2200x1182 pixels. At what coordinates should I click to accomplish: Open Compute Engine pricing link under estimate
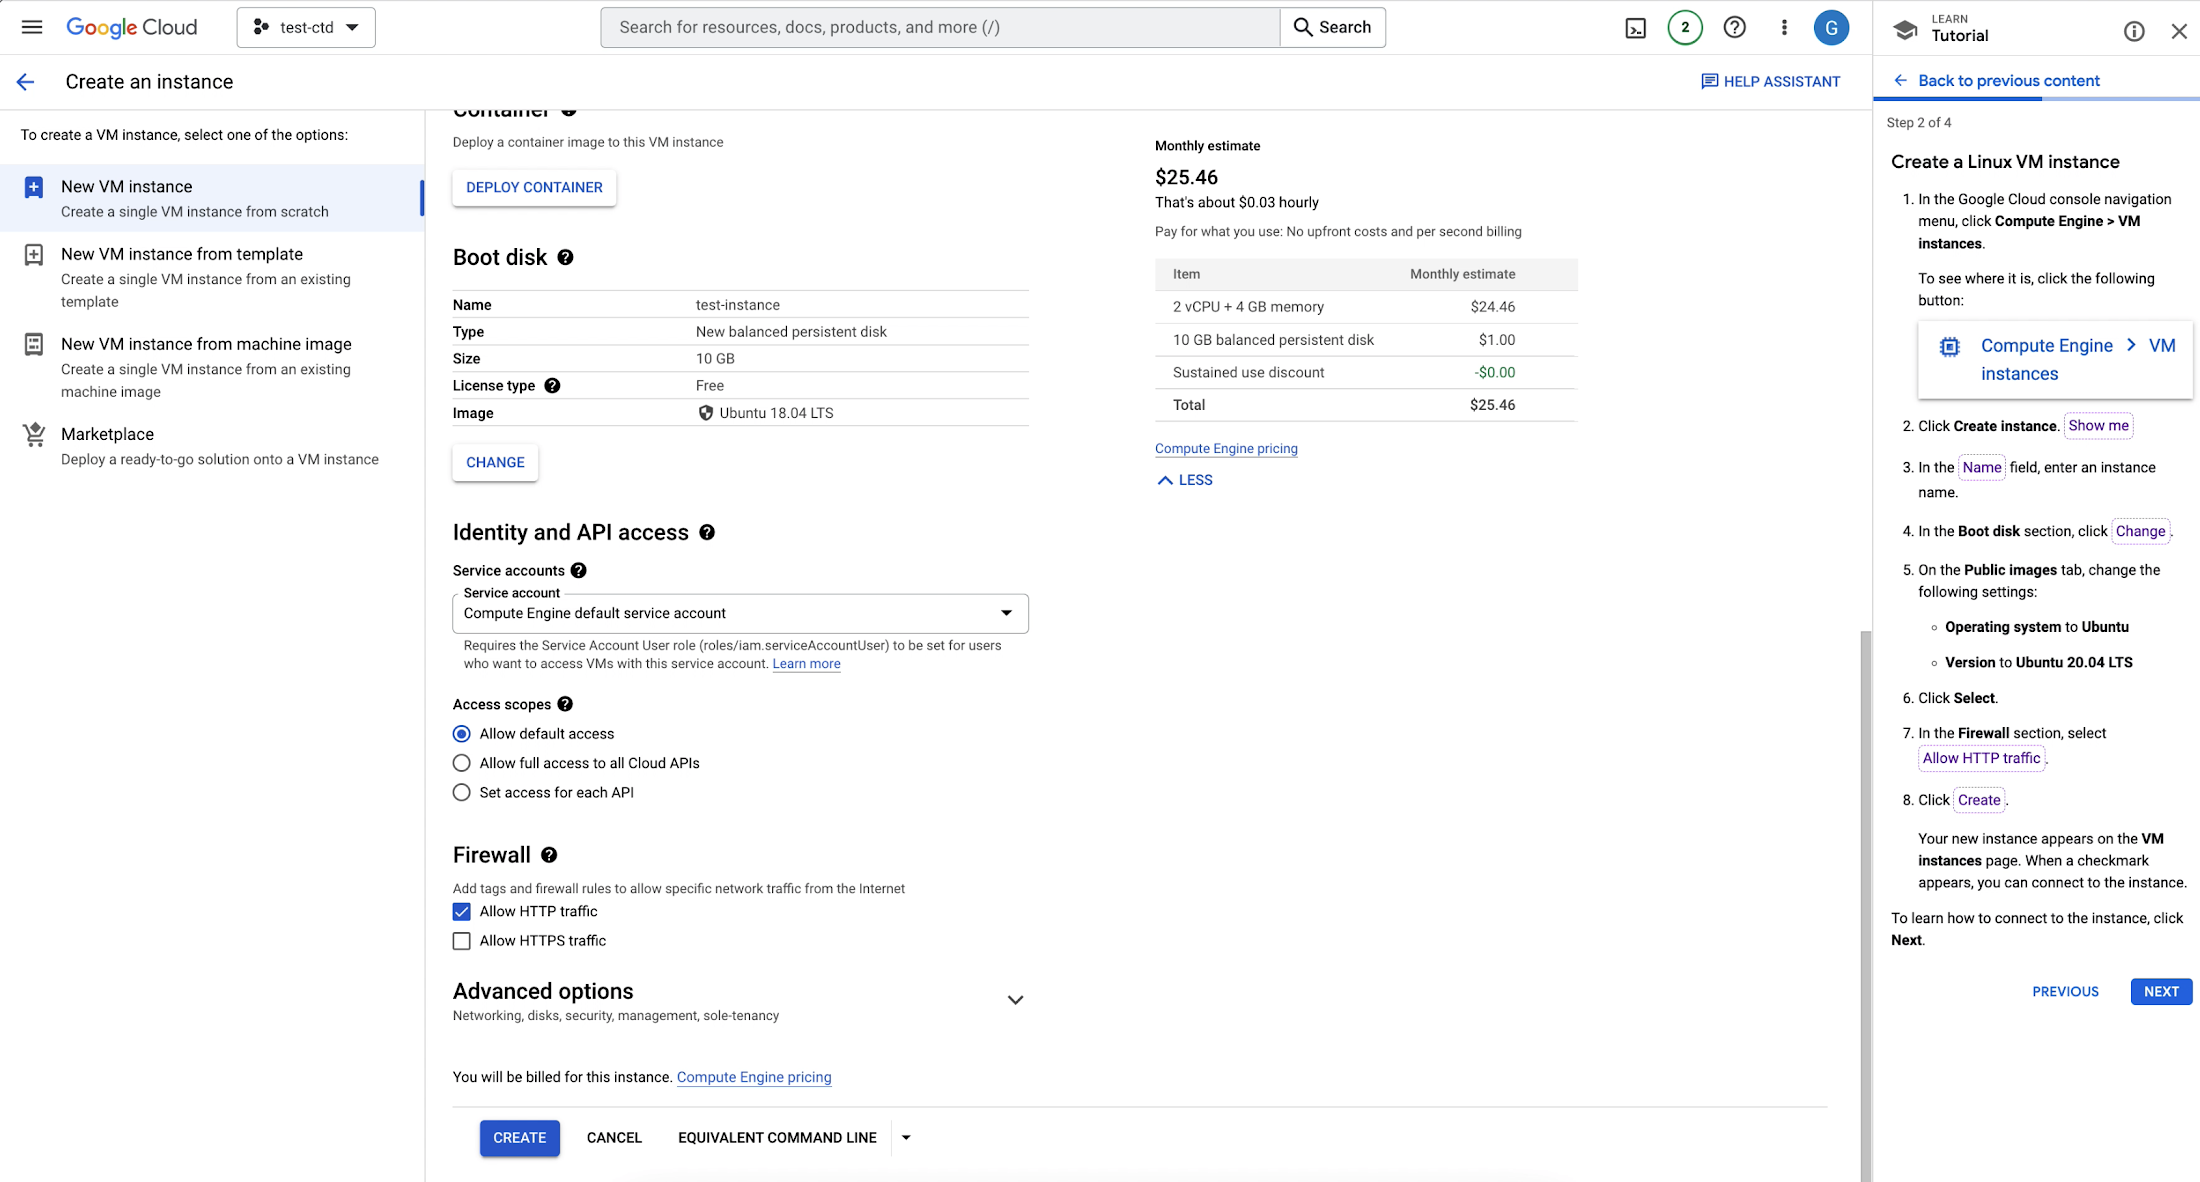[x=1226, y=449]
